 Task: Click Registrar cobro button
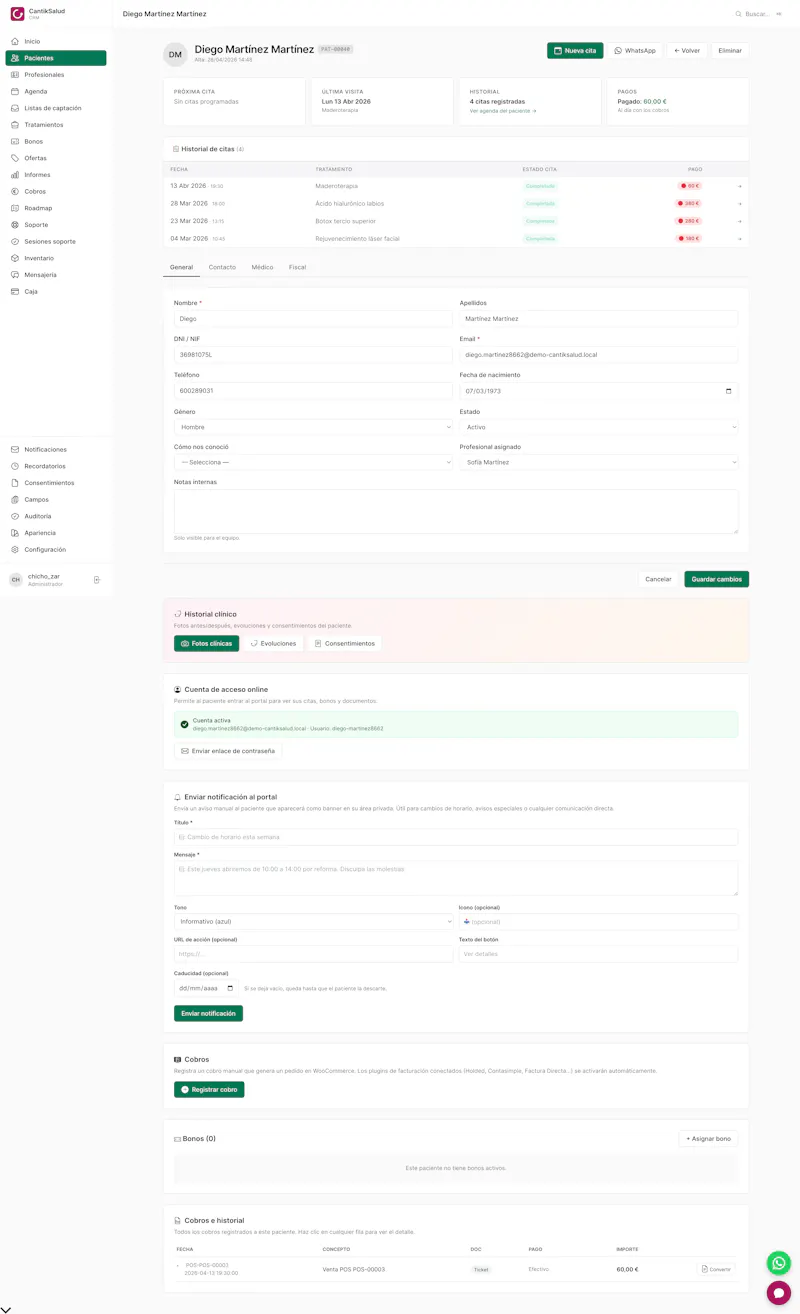[209, 1089]
